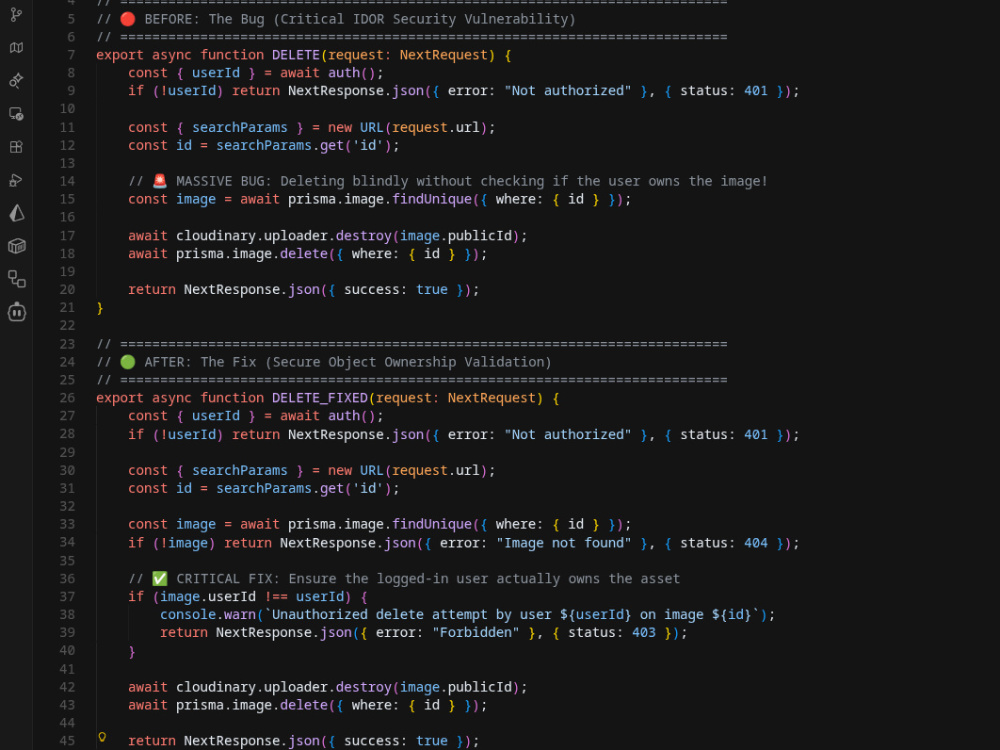Click closing brace on line 21
The image size is (1000, 750).
[x=100, y=308]
